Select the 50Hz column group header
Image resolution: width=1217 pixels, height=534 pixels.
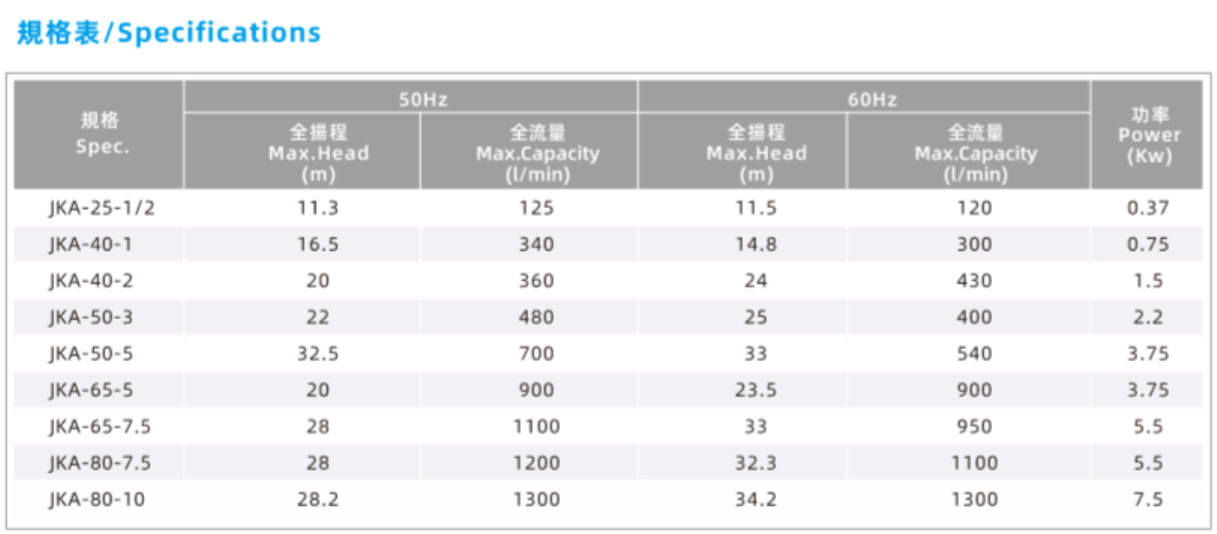point(410,98)
